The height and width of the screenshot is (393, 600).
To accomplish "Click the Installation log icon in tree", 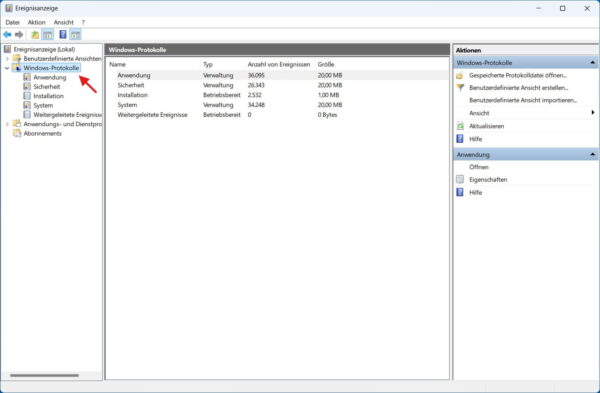I will tap(27, 96).
